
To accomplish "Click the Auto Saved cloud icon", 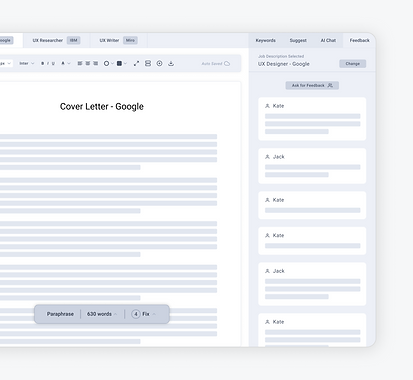I will [227, 63].
